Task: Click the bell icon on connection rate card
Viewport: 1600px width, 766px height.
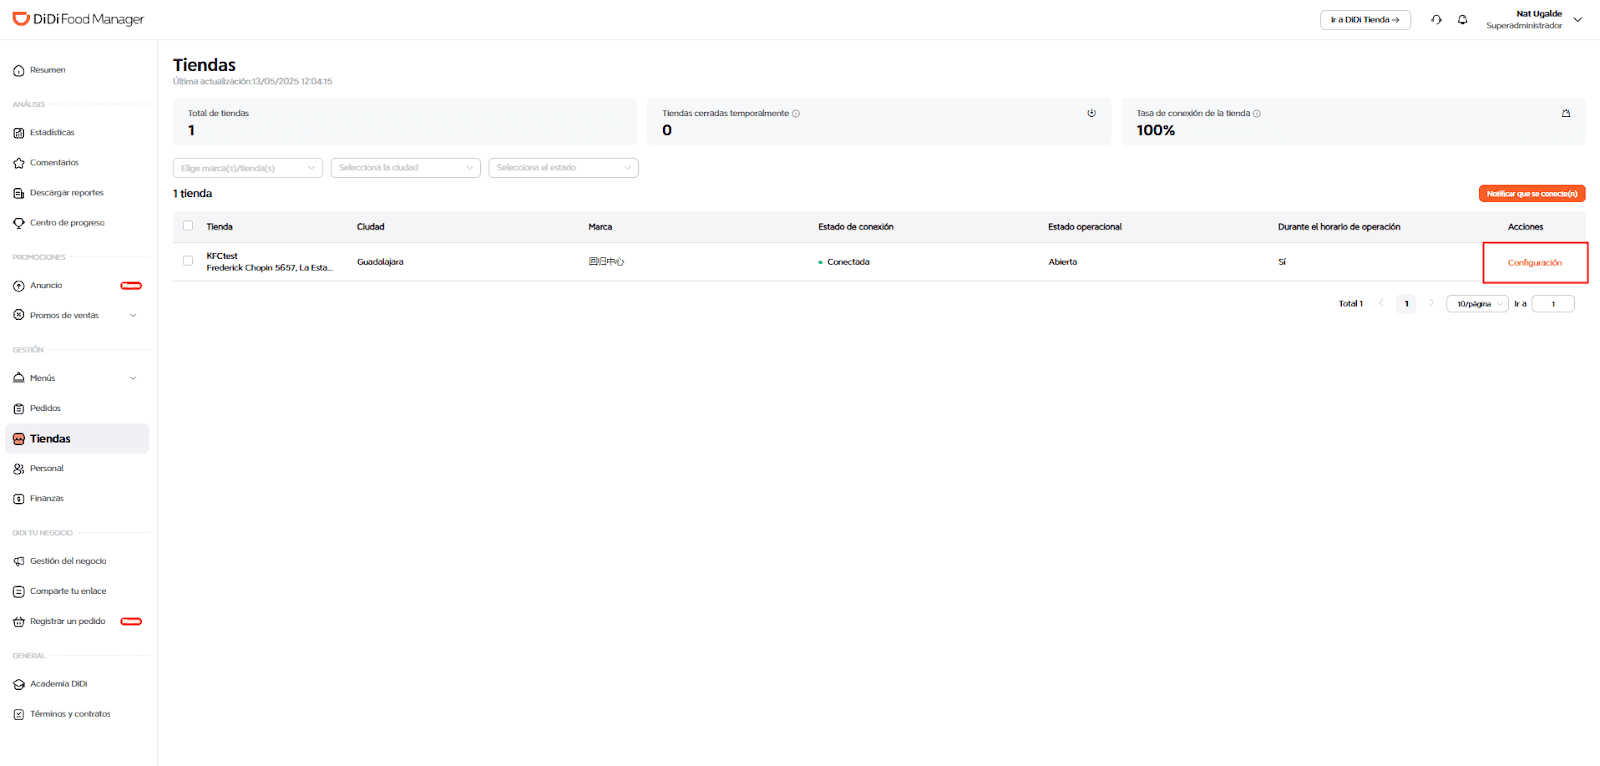Action: click(1566, 113)
